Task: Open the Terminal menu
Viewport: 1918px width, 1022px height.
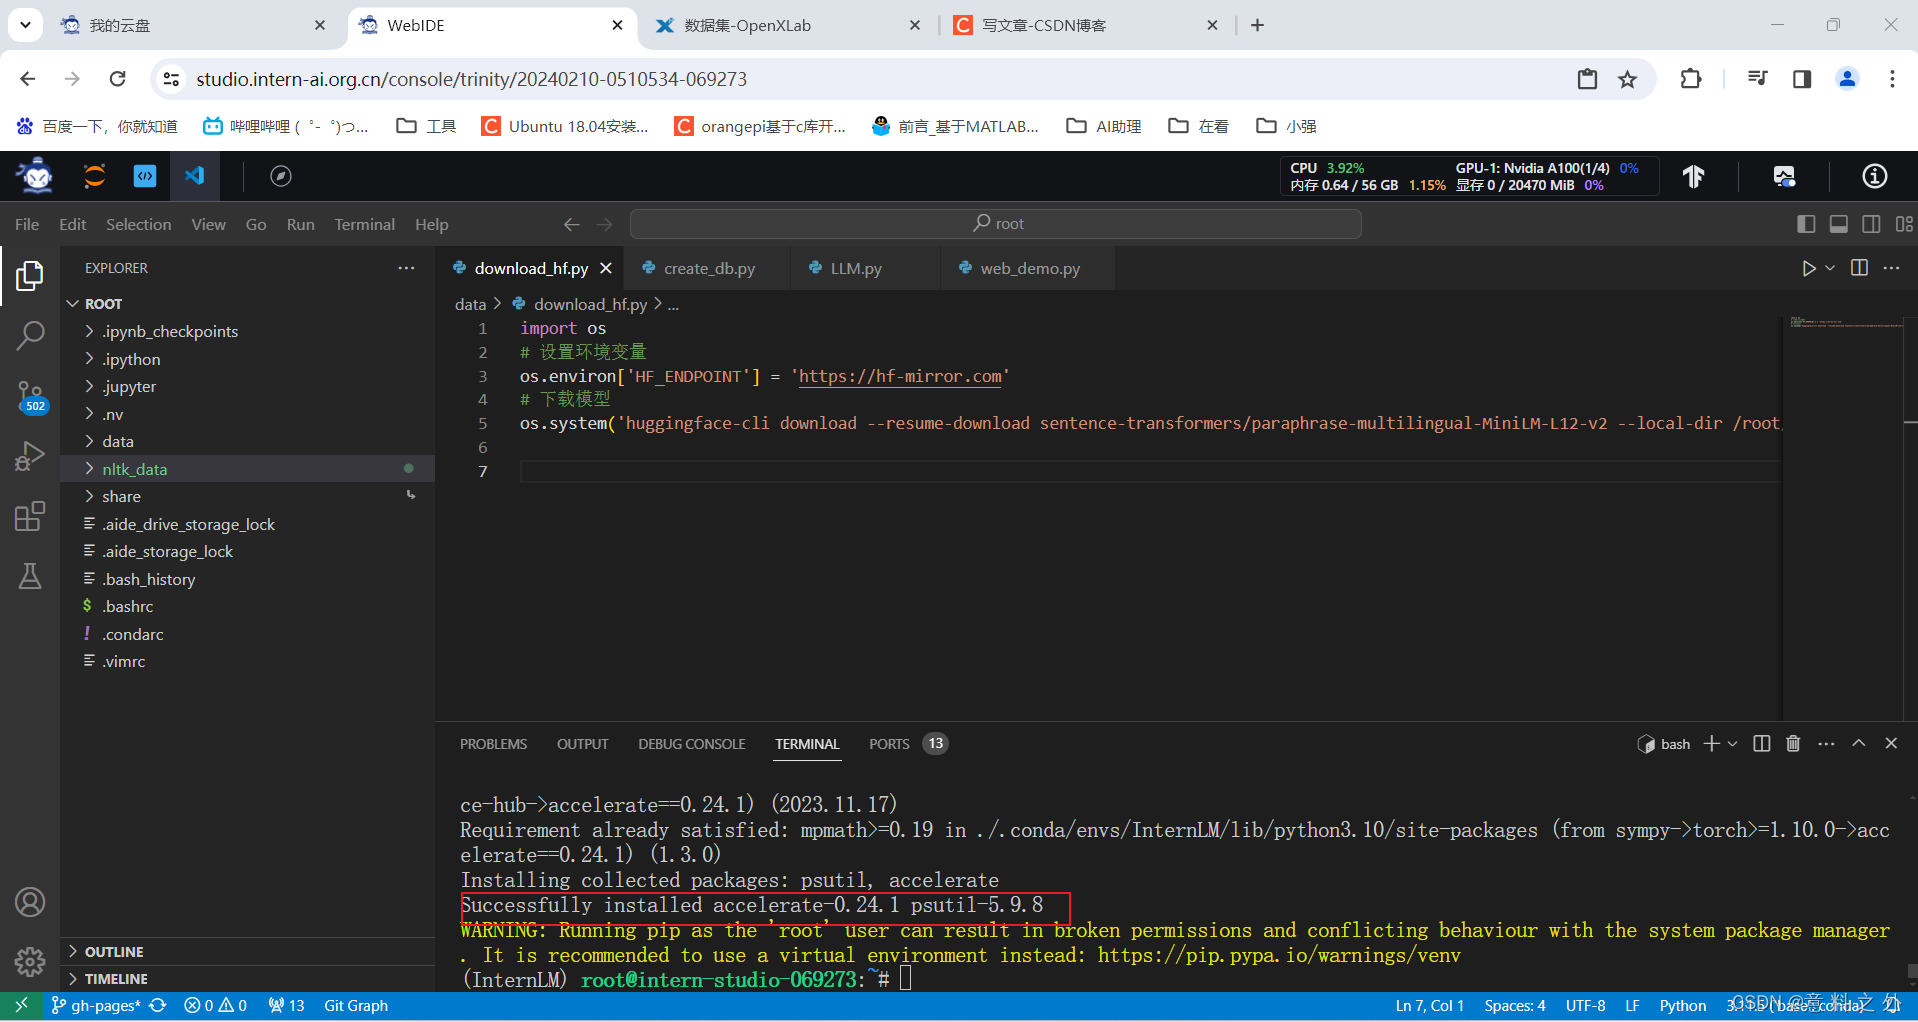Action: click(x=365, y=224)
